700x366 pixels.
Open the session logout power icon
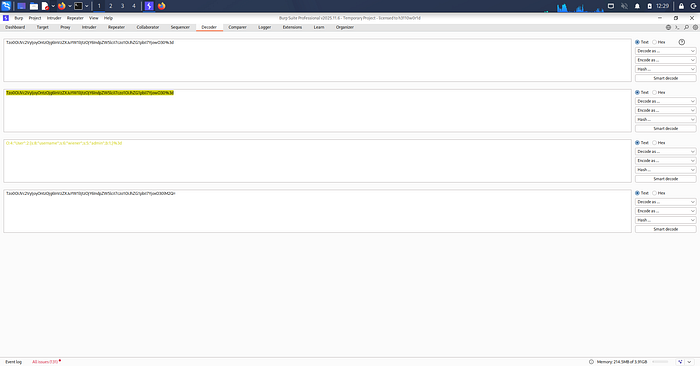point(693,6)
